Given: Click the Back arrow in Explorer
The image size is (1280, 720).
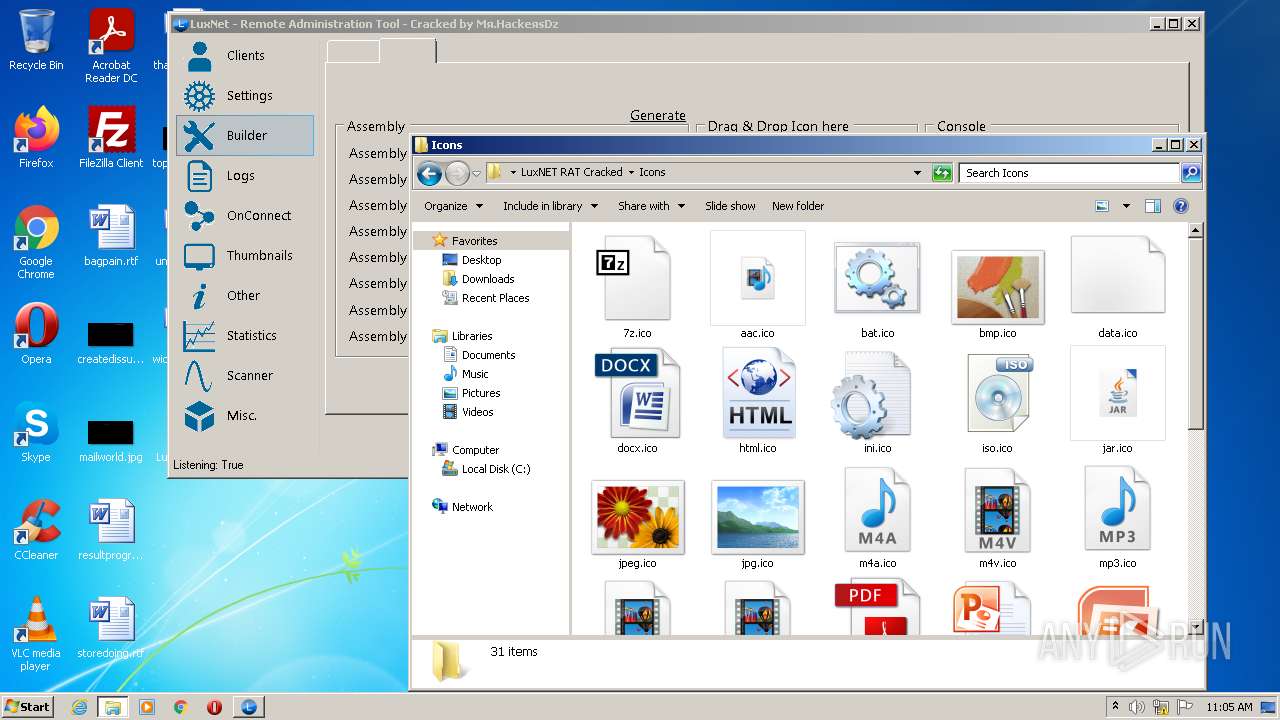Looking at the screenshot, I should 430,173.
